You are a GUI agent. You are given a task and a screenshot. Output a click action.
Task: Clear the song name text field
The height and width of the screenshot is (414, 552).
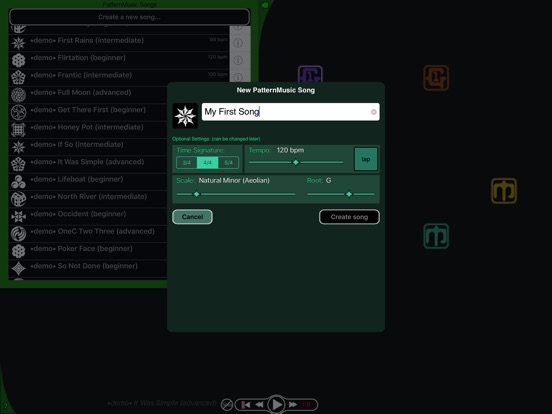[x=374, y=112]
